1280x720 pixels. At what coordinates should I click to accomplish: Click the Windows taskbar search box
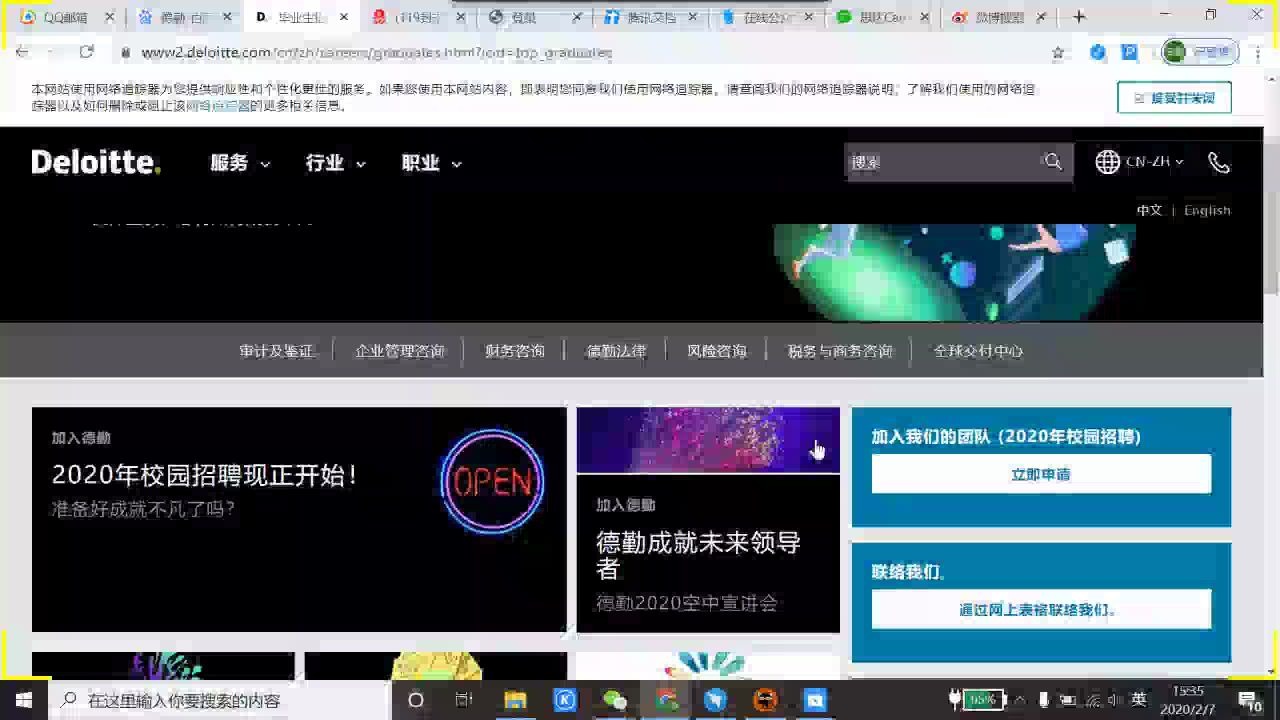221,700
